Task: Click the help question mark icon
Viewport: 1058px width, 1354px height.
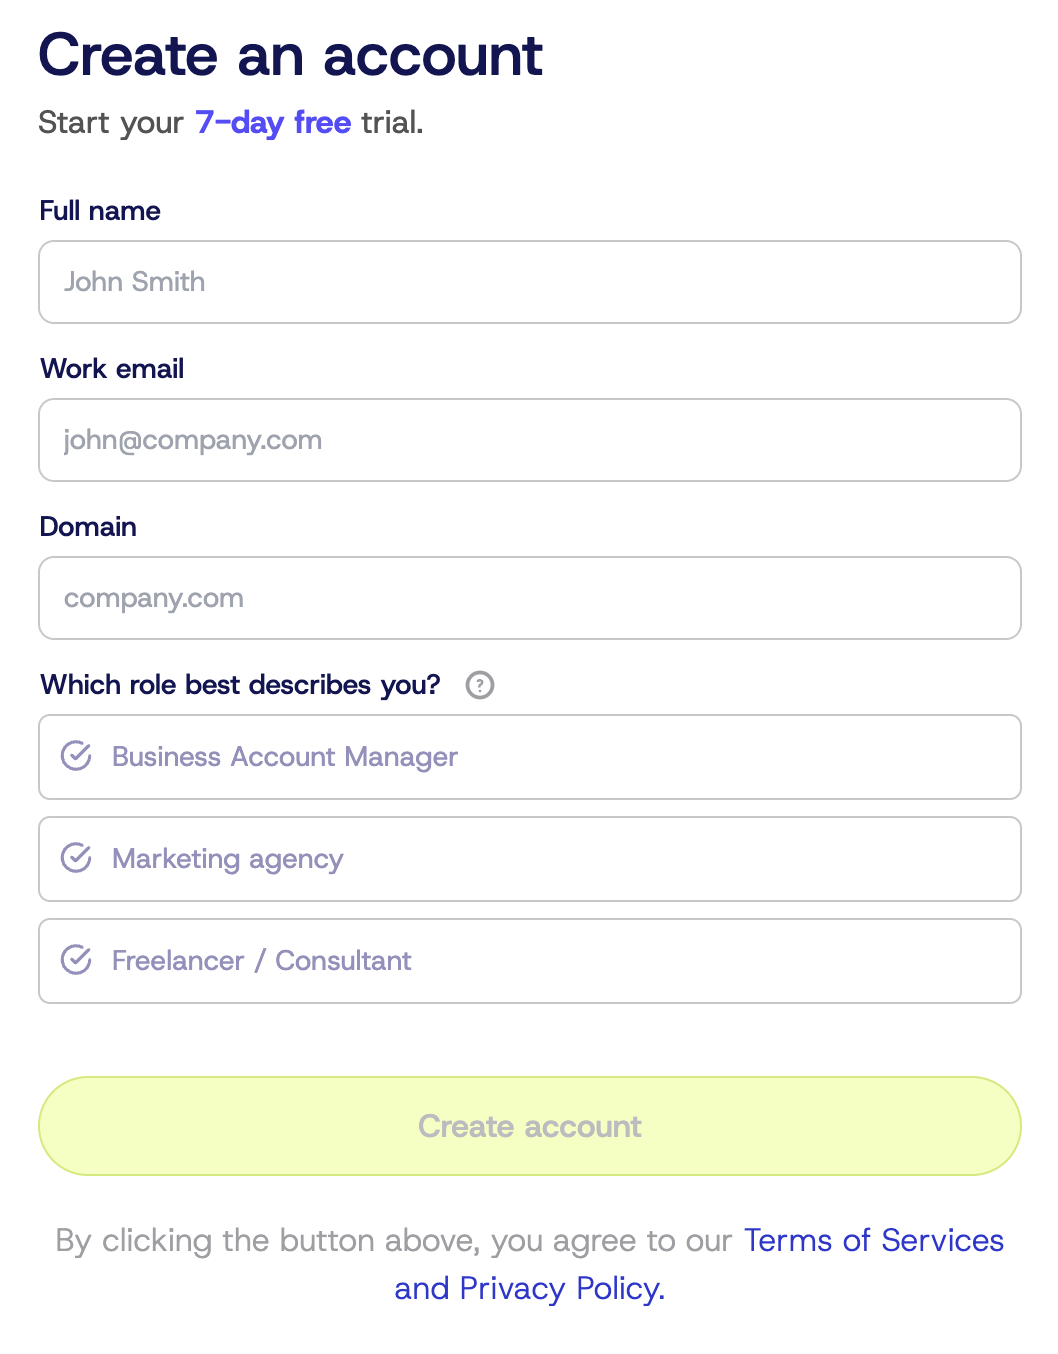Action: (480, 685)
